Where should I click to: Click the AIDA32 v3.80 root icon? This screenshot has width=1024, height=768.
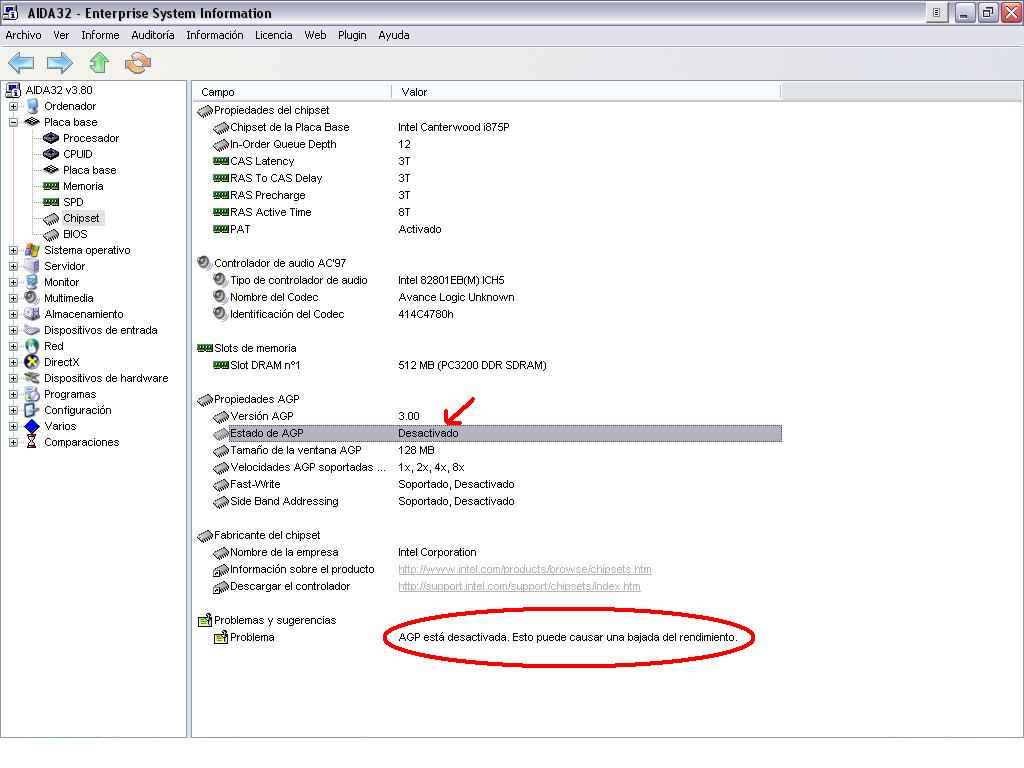[13, 90]
